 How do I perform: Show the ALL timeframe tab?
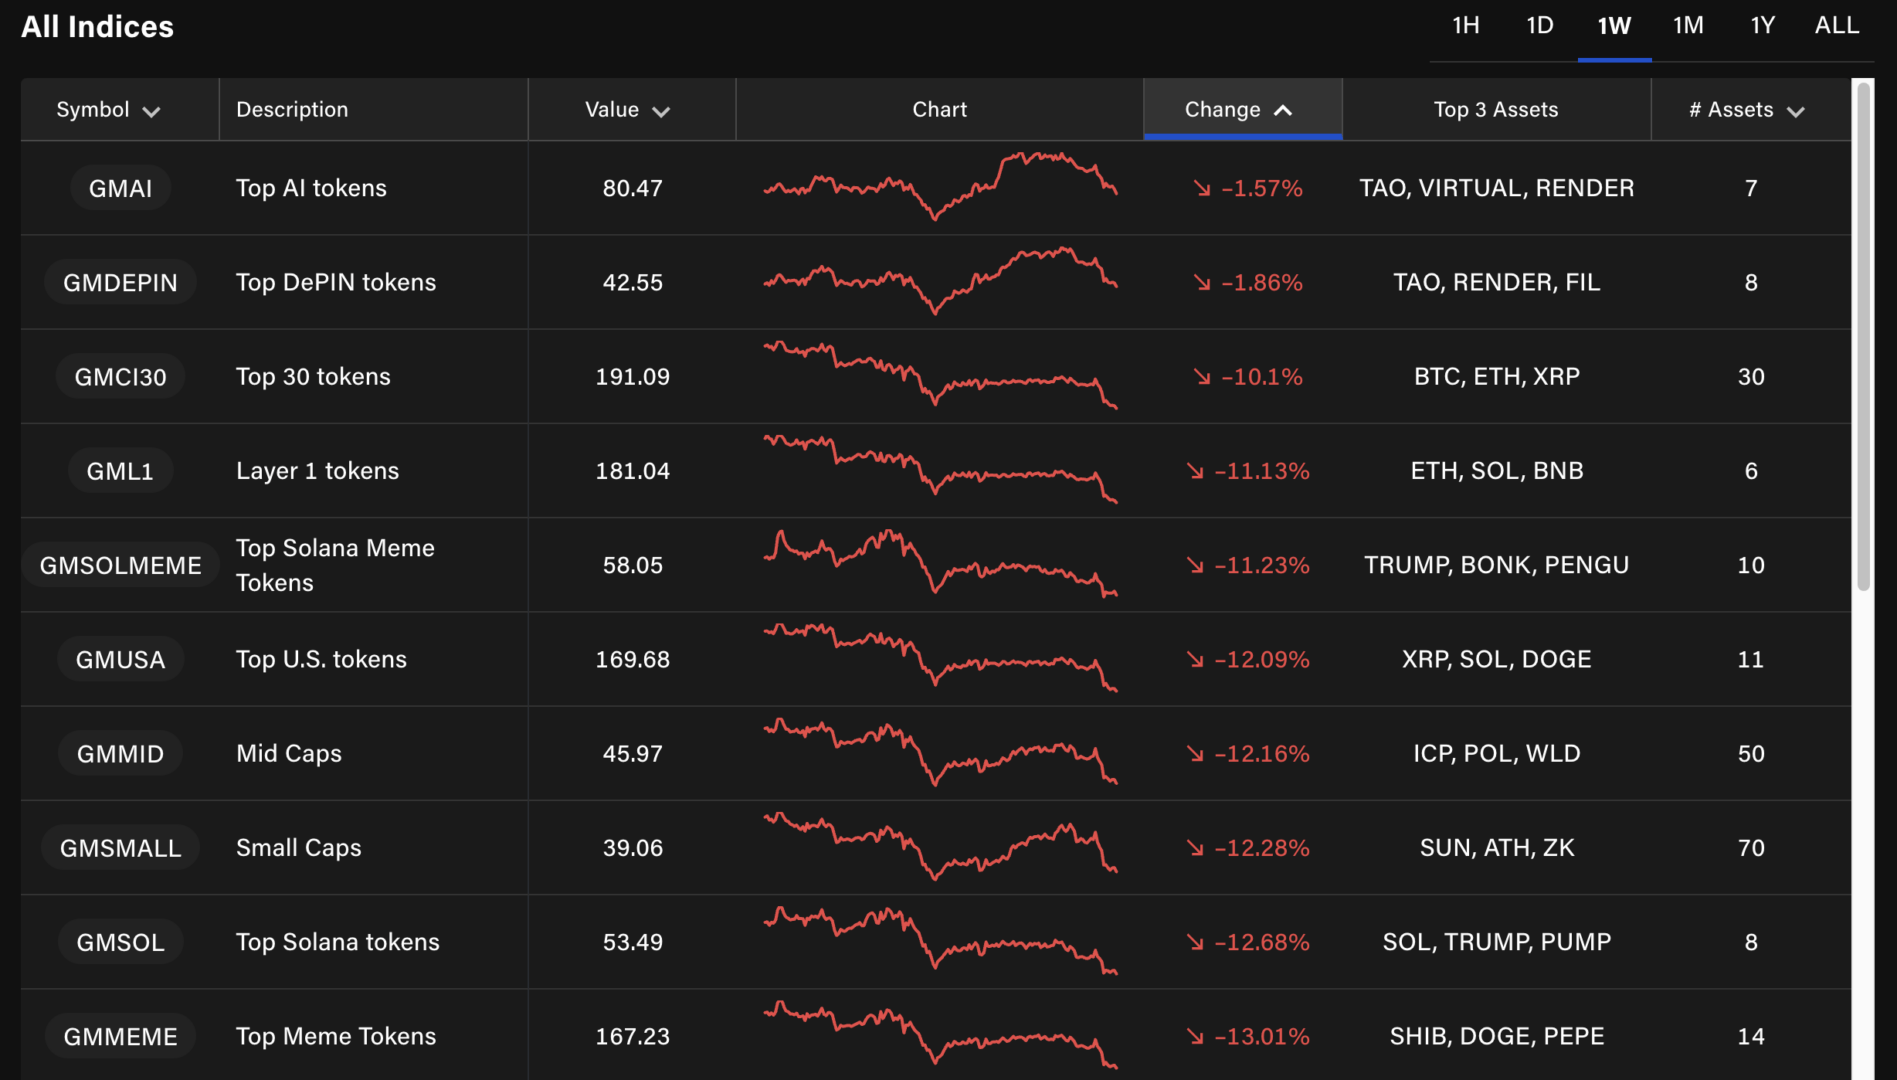pyautogui.click(x=1837, y=26)
